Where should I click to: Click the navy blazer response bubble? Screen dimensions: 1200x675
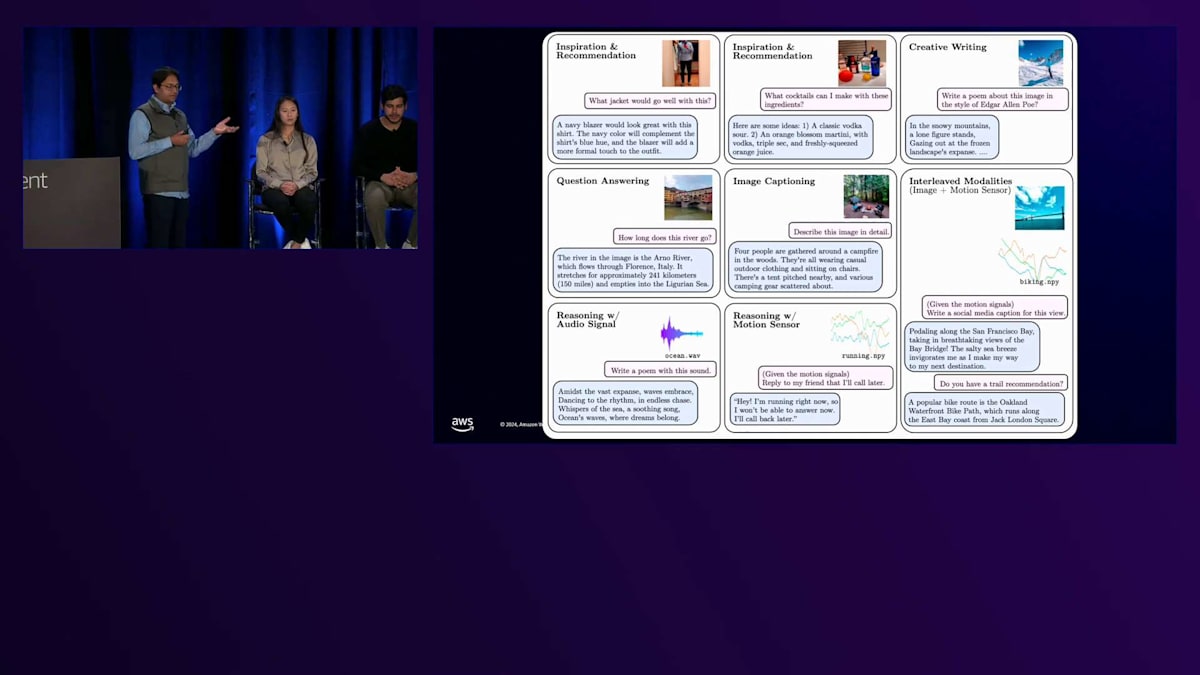(625, 138)
